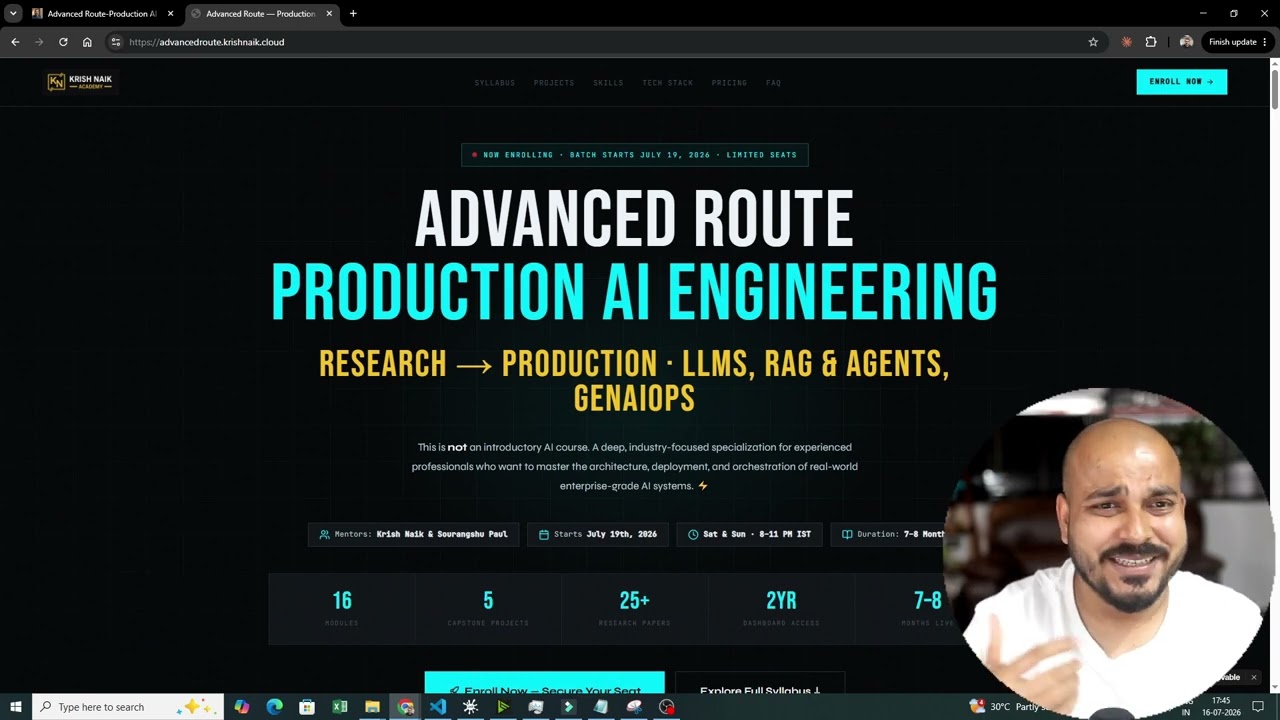Open the Chrome profile avatar
Viewport: 1280px width, 720px height.
1186,42
